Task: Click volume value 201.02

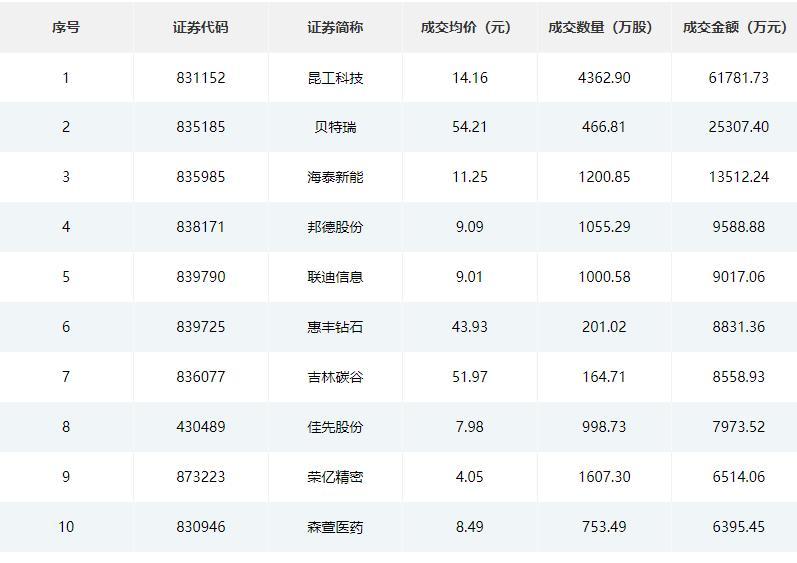Action: 604,327
